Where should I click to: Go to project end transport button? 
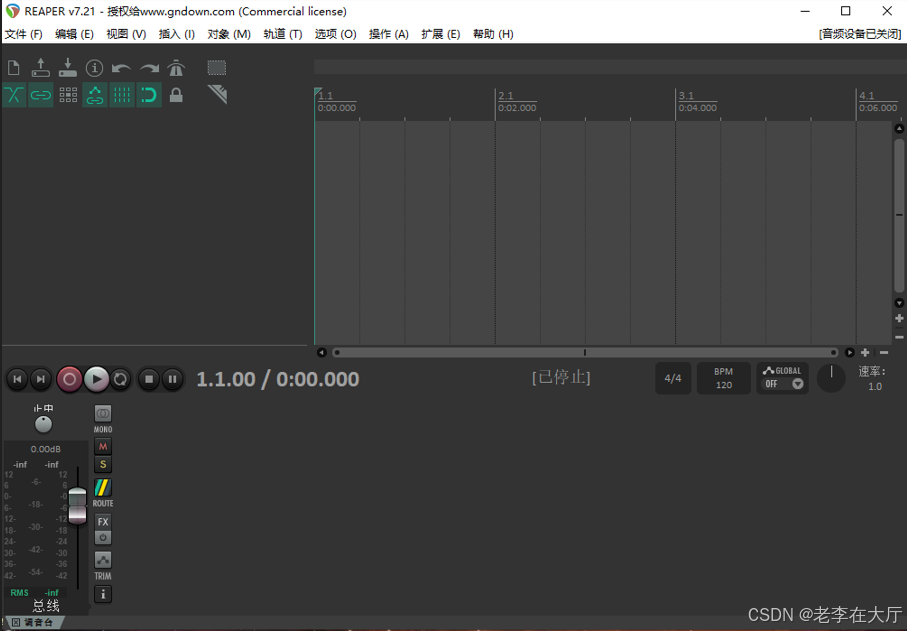coord(40,379)
